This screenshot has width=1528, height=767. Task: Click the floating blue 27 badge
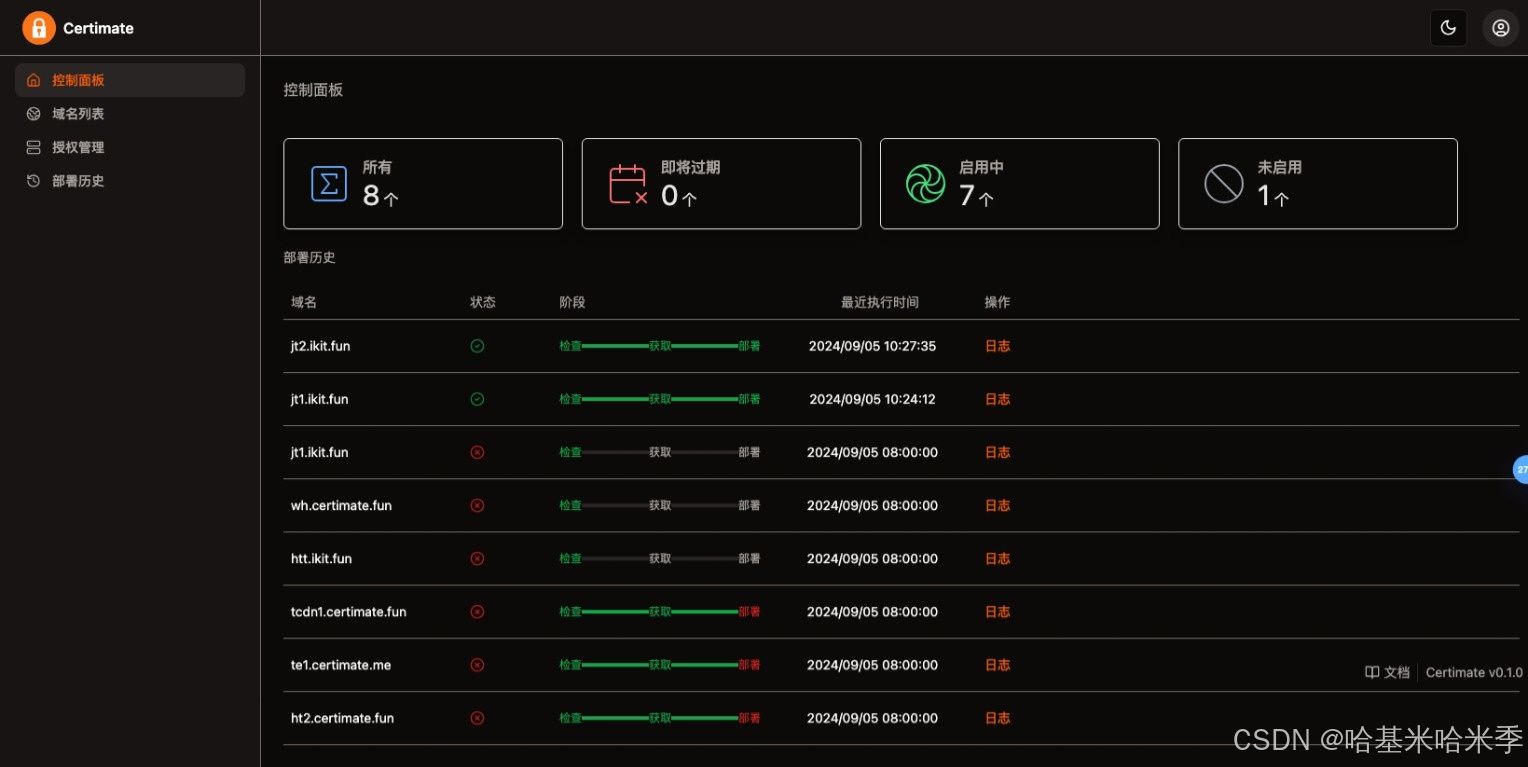[x=1520, y=469]
